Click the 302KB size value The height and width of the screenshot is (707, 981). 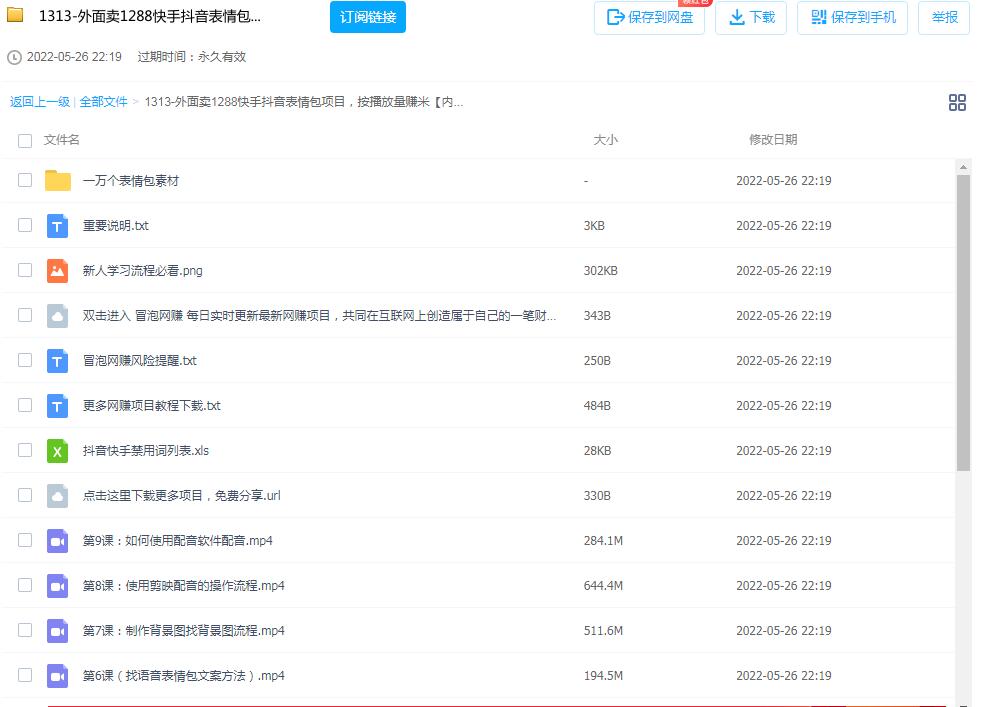click(601, 271)
